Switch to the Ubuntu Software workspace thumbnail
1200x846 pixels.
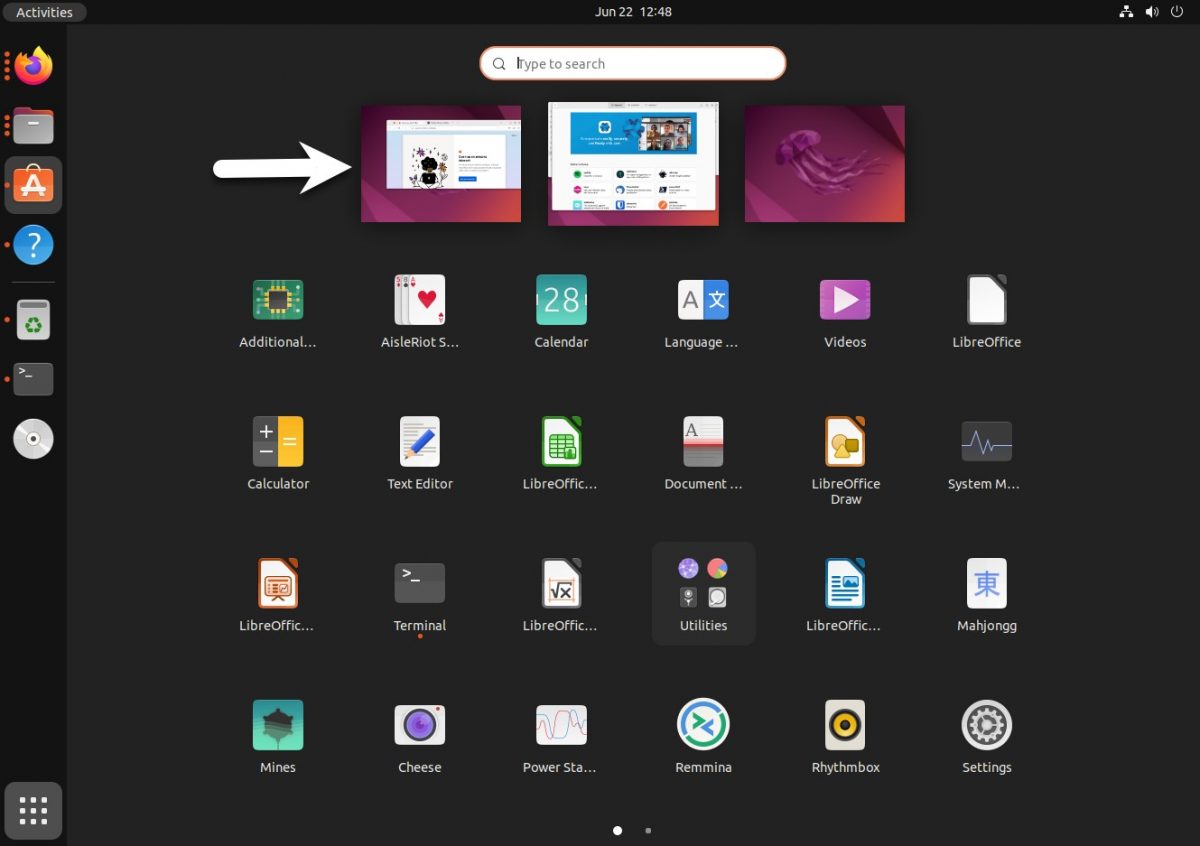(633, 164)
